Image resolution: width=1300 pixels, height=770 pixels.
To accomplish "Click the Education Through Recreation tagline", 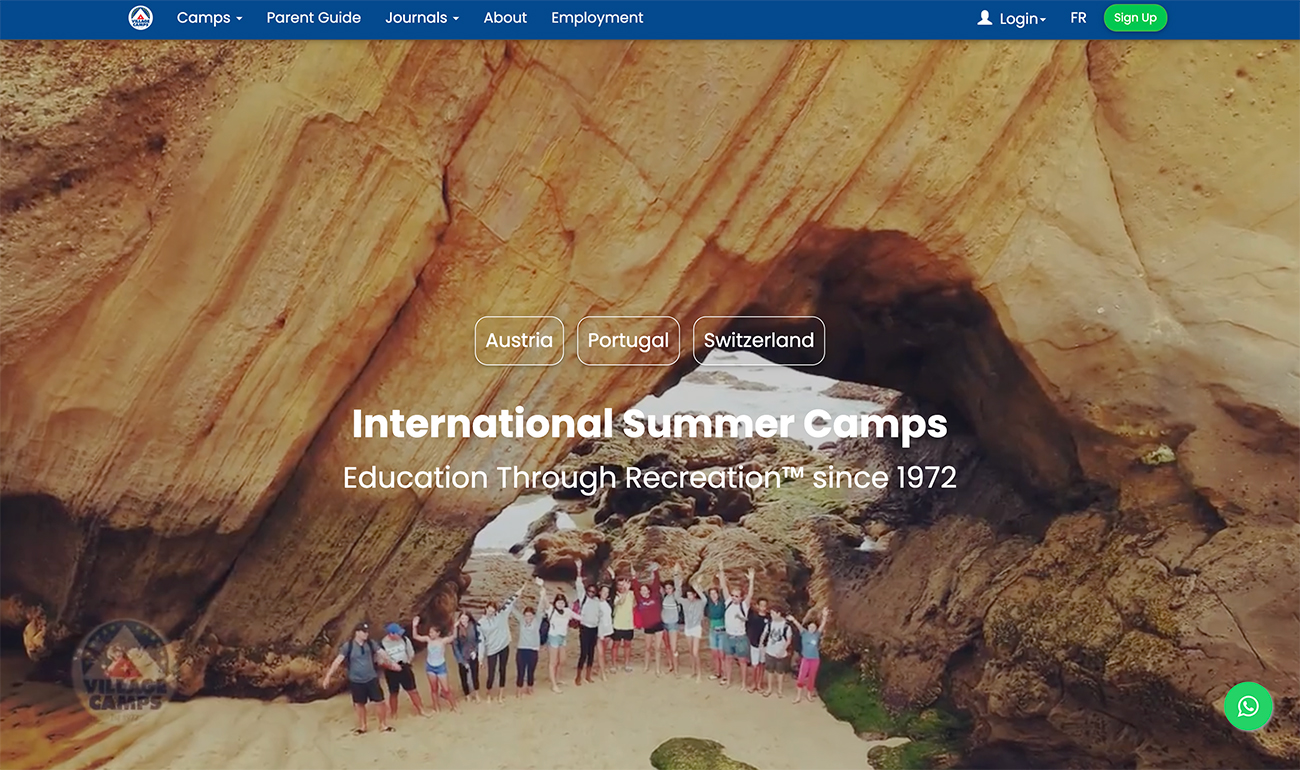I will point(650,477).
